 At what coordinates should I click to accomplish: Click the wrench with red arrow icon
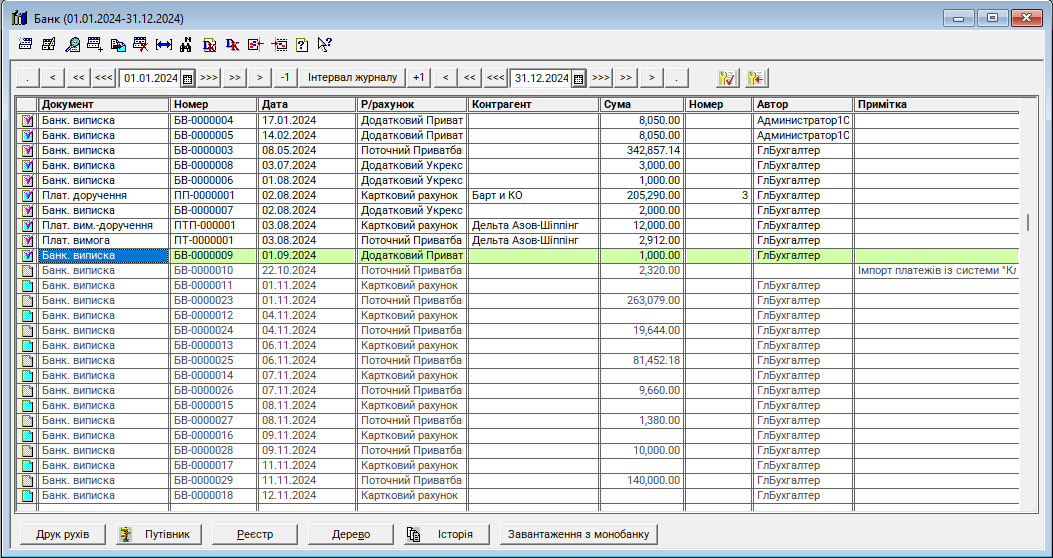click(x=756, y=78)
